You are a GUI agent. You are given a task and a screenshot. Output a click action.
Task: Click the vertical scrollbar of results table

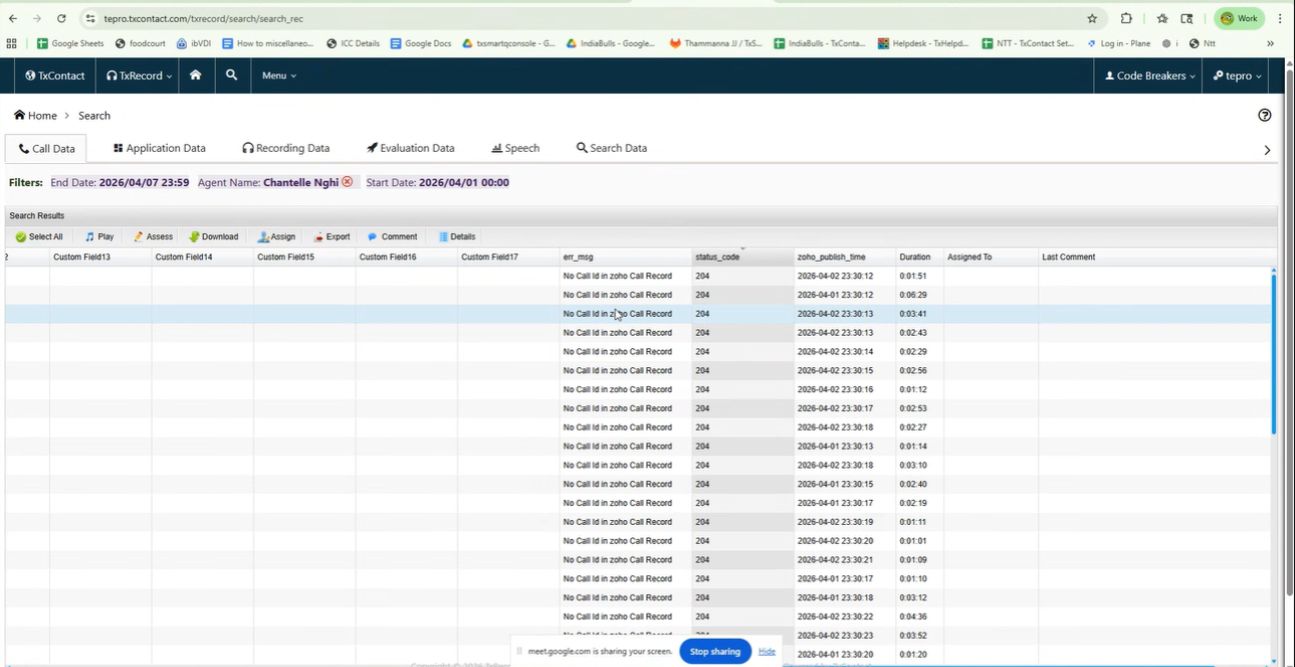click(1273, 350)
